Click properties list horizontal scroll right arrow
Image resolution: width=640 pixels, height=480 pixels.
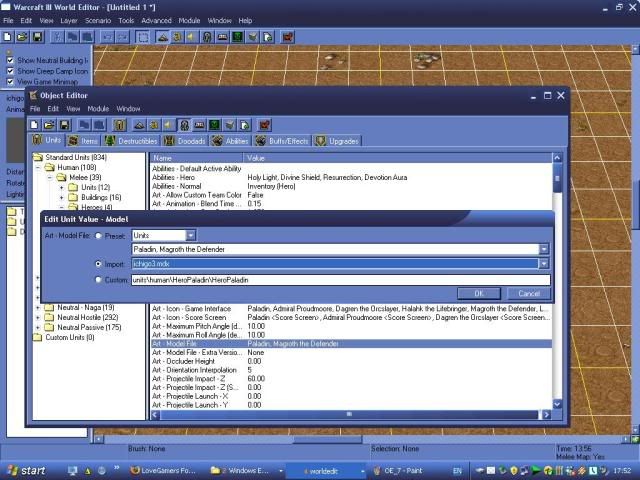point(546,415)
